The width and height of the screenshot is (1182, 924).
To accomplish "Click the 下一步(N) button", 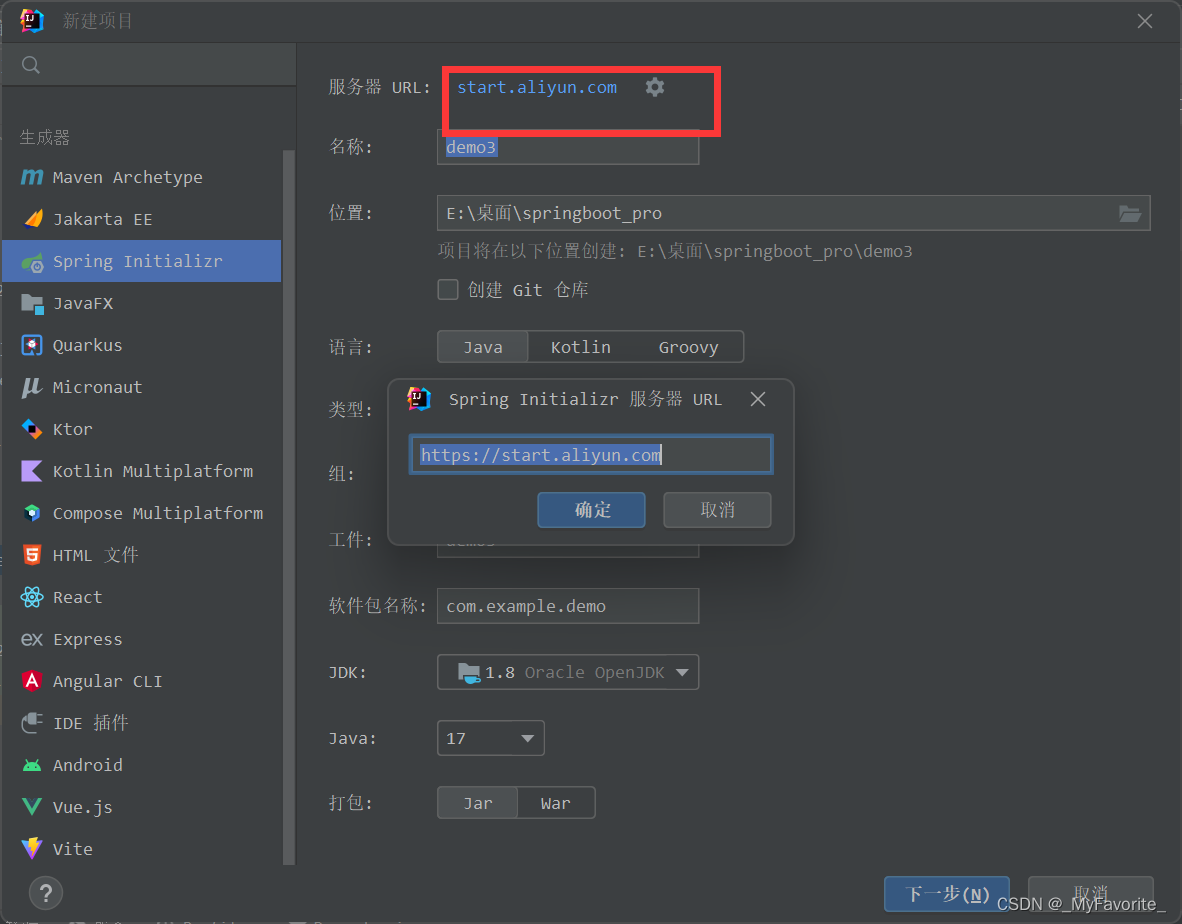I will 945,893.
